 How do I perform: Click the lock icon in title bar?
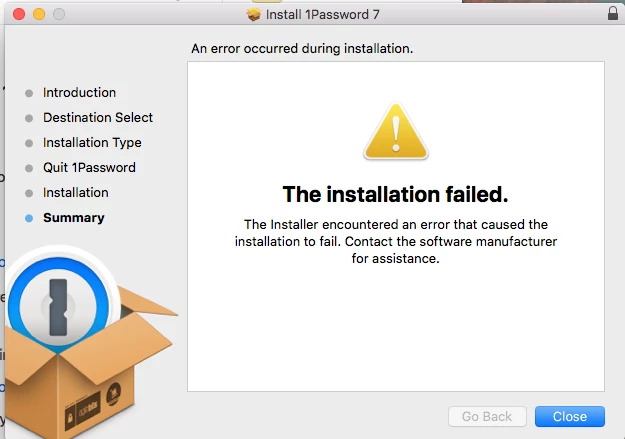(613, 13)
